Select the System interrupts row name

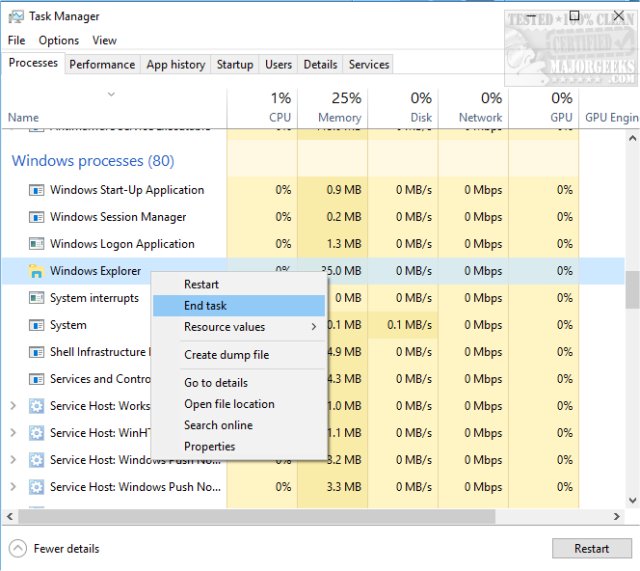click(94, 298)
